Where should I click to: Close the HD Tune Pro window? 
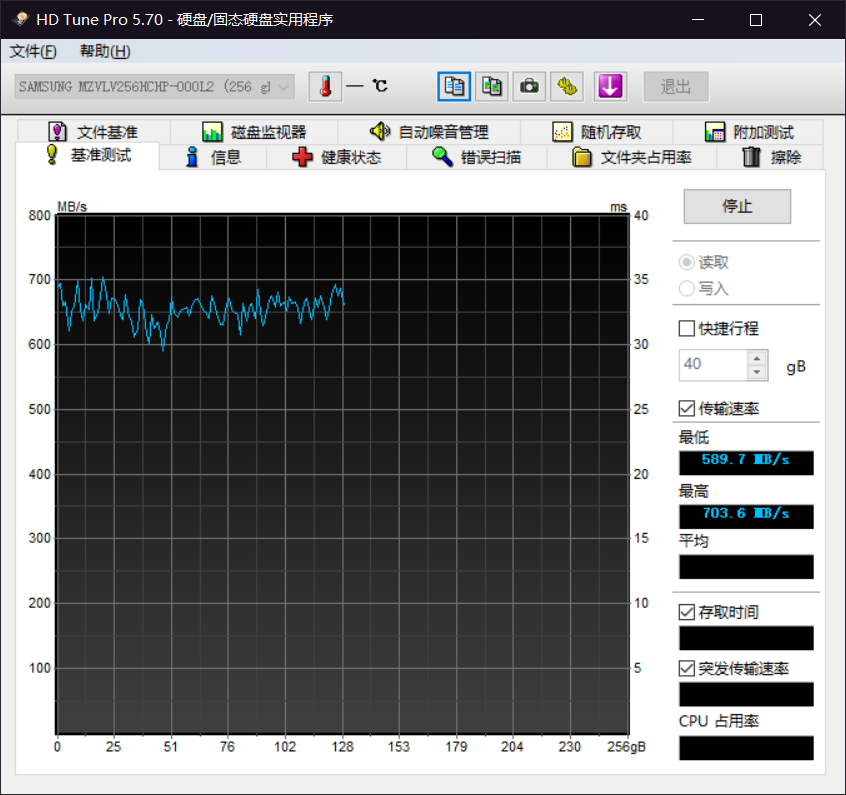click(815, 19)
